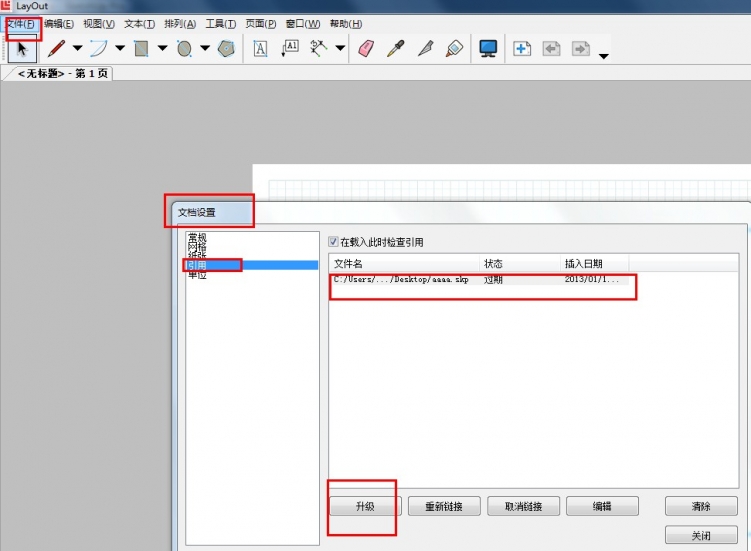Start presentation with monitor icon
This screenshot has height=551, width=751.
click(x=488, y=48)
